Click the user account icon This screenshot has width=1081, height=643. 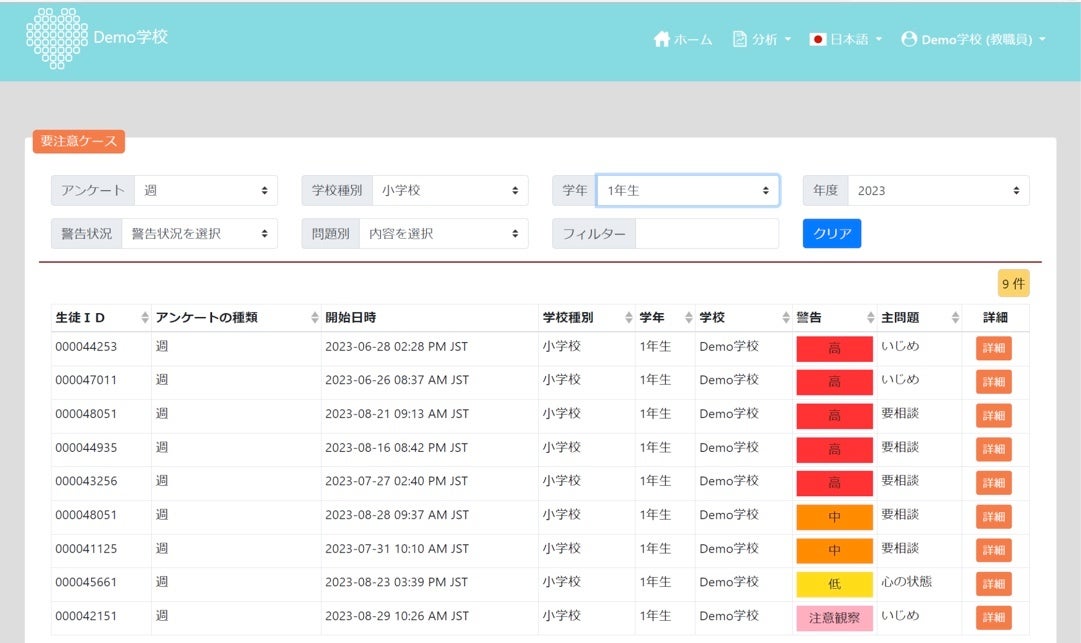coord(909,40)
